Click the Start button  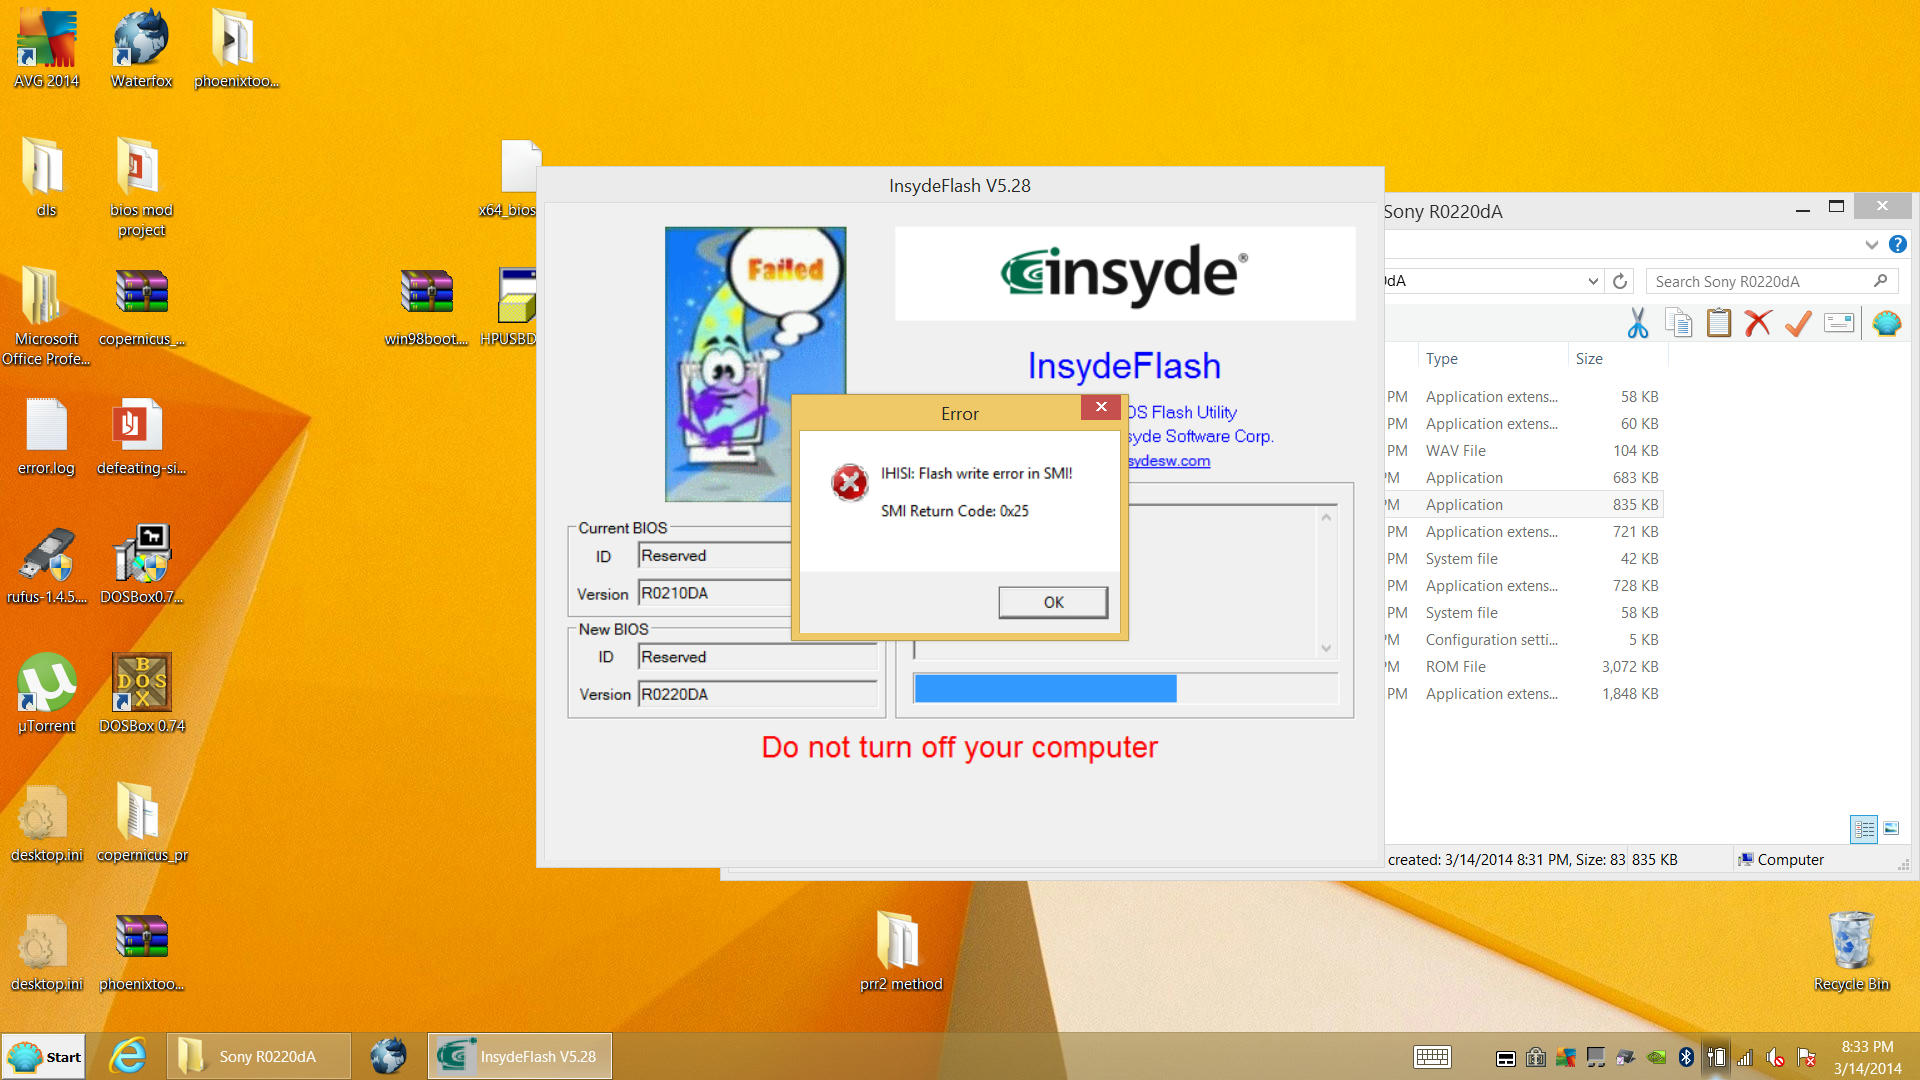pyautogui.click(x=43, y=1057)
